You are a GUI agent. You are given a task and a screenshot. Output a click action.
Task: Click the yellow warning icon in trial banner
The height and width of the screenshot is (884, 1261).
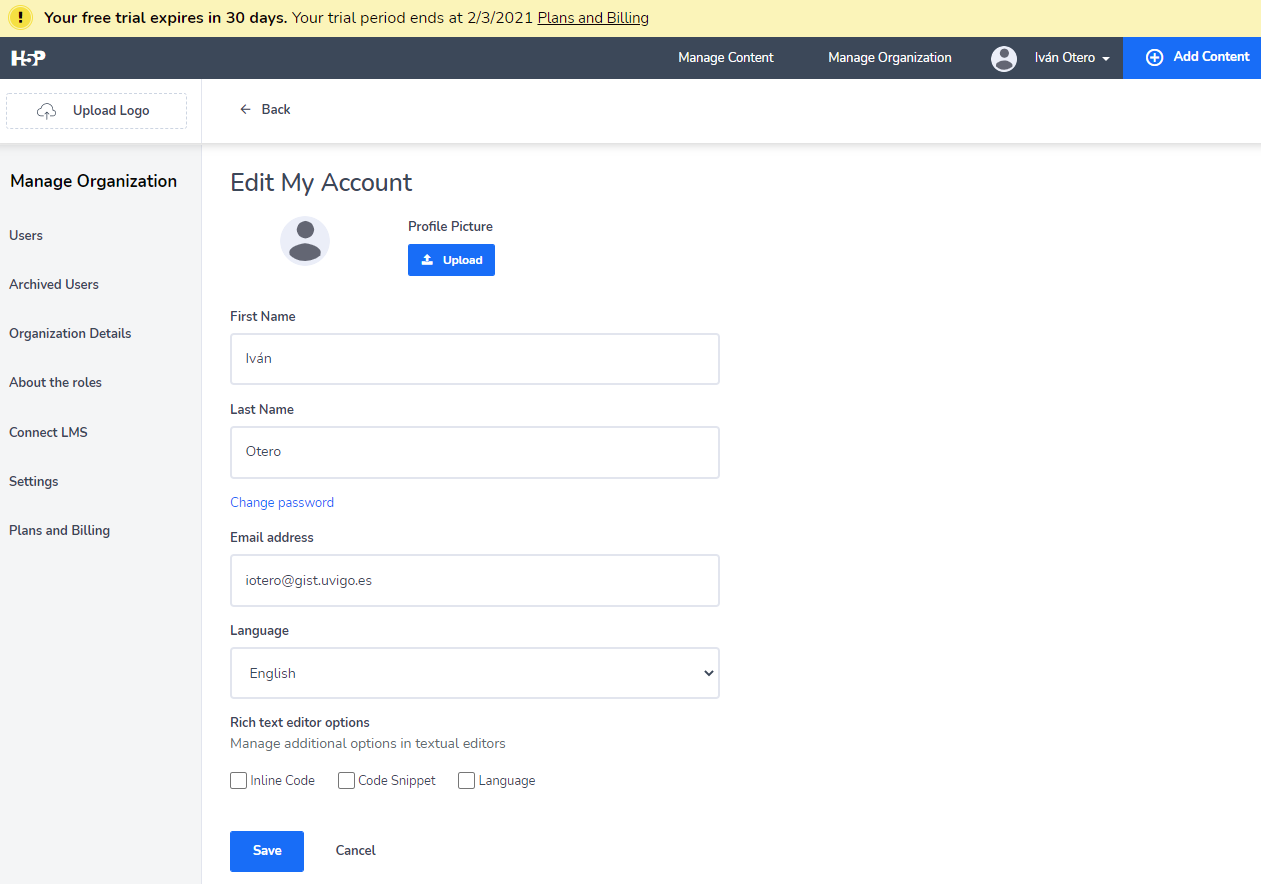click(21, 18)
